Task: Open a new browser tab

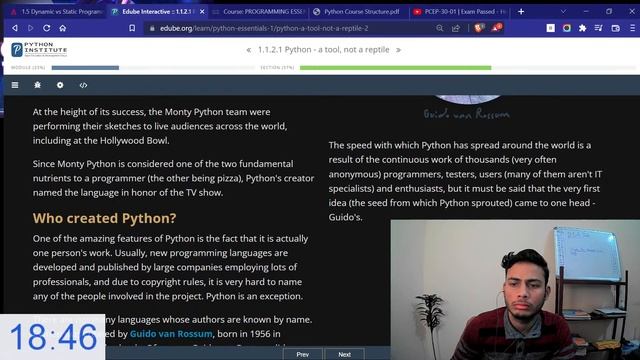Action: point(521,12)
